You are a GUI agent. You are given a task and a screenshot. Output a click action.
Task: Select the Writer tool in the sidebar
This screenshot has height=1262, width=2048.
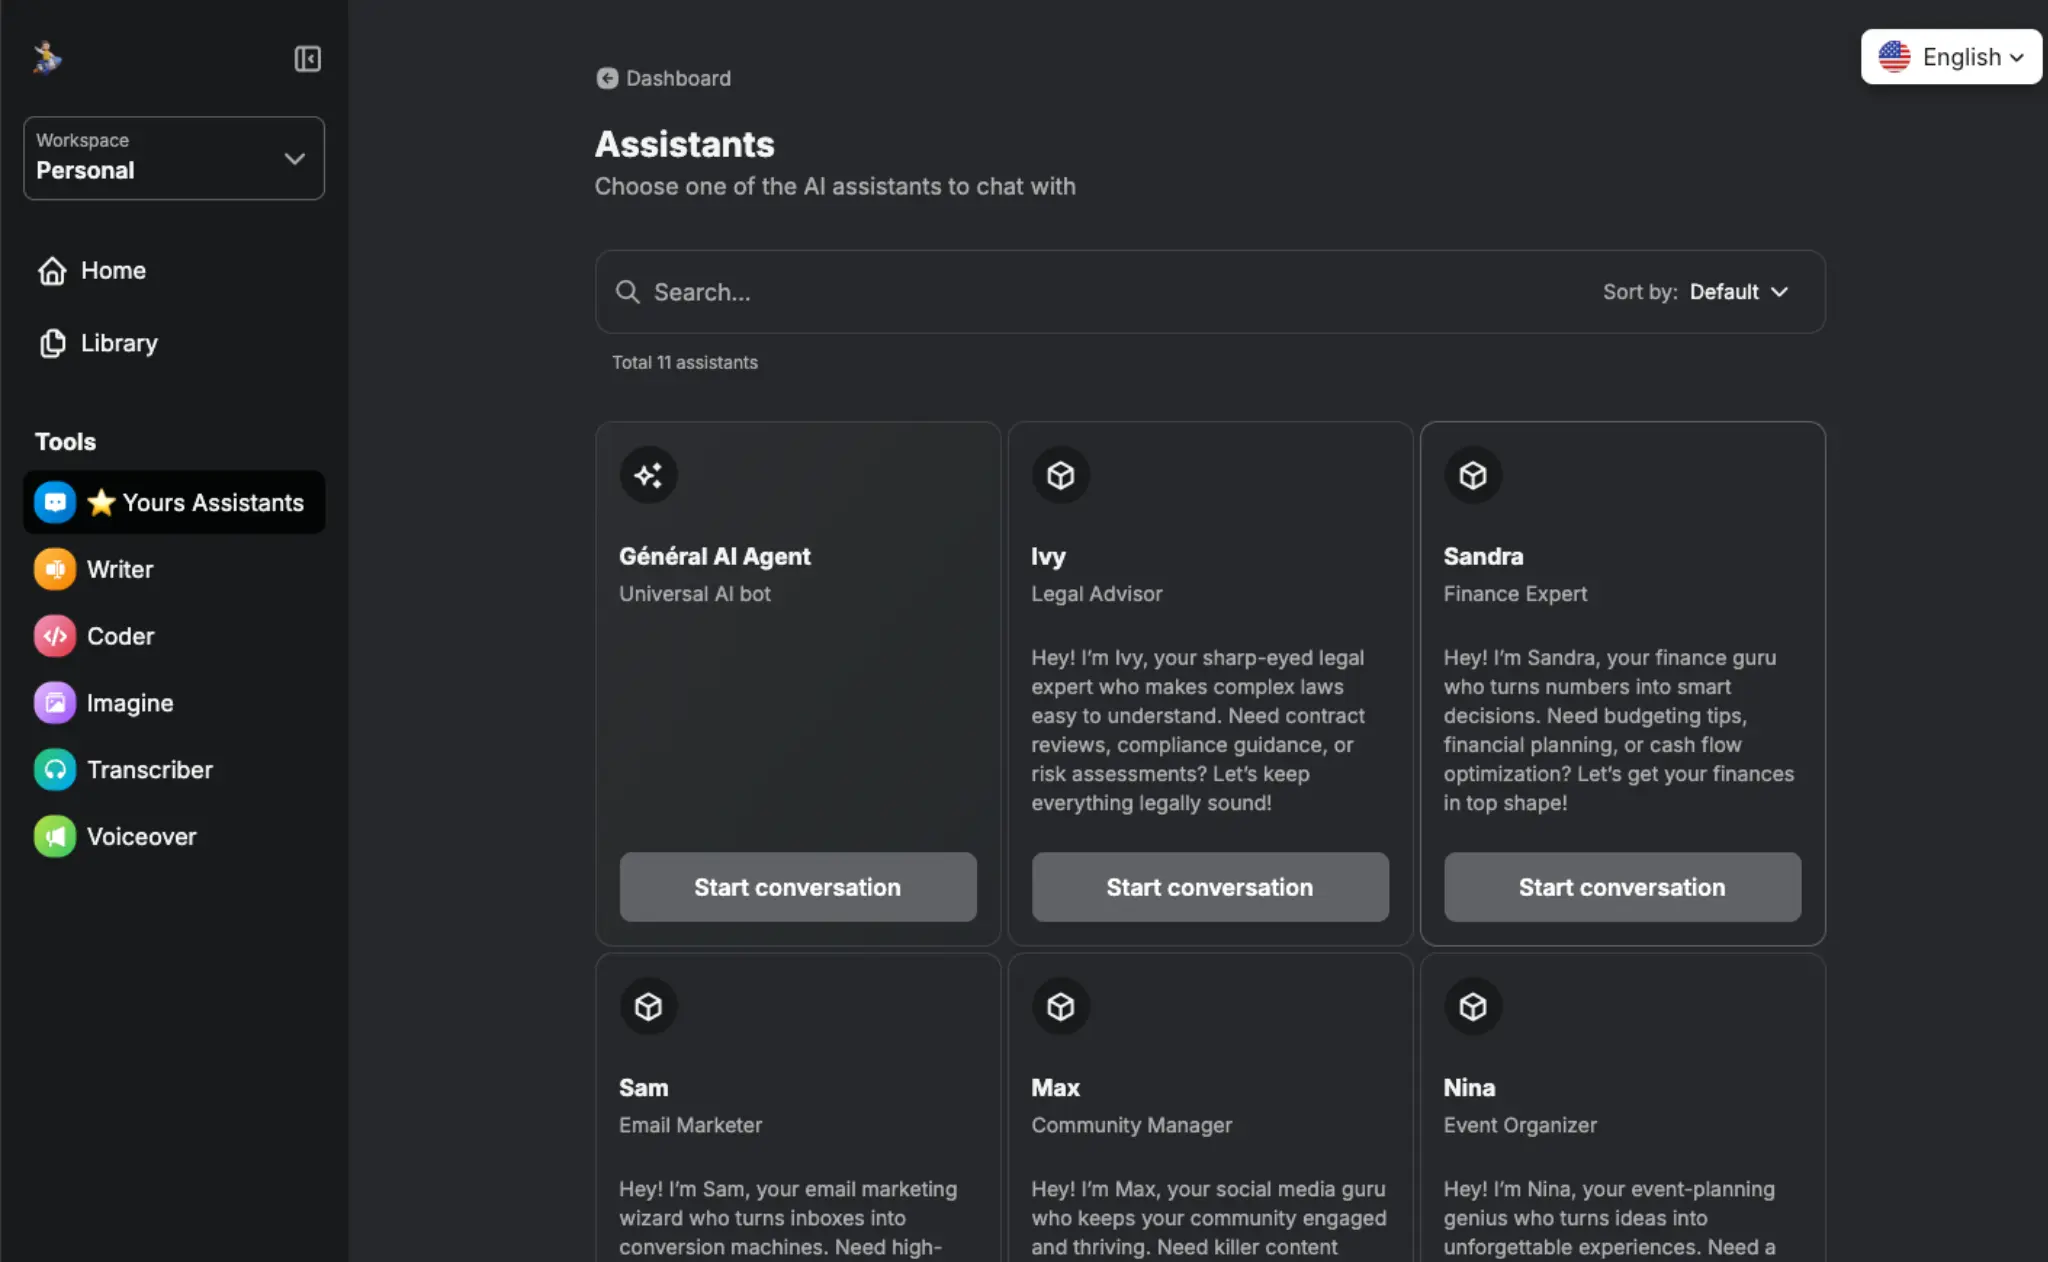[x=118, y=569]
